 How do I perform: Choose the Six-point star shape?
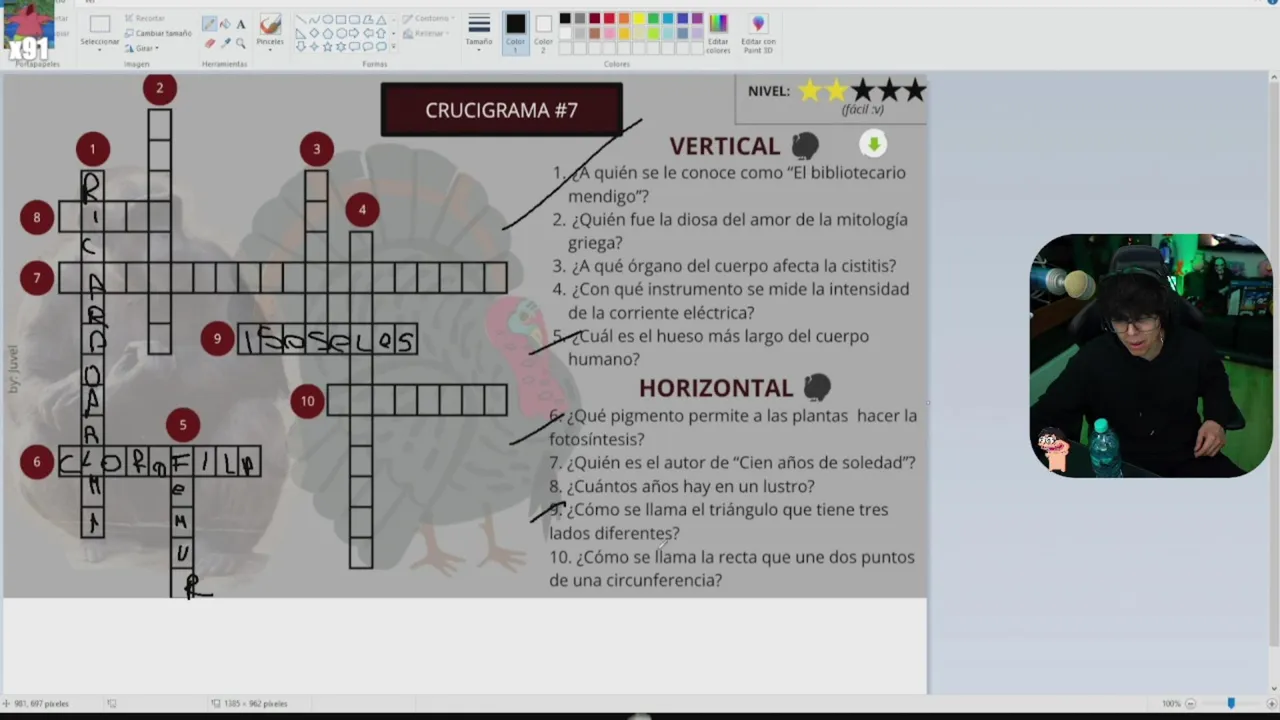click(341, 46)
